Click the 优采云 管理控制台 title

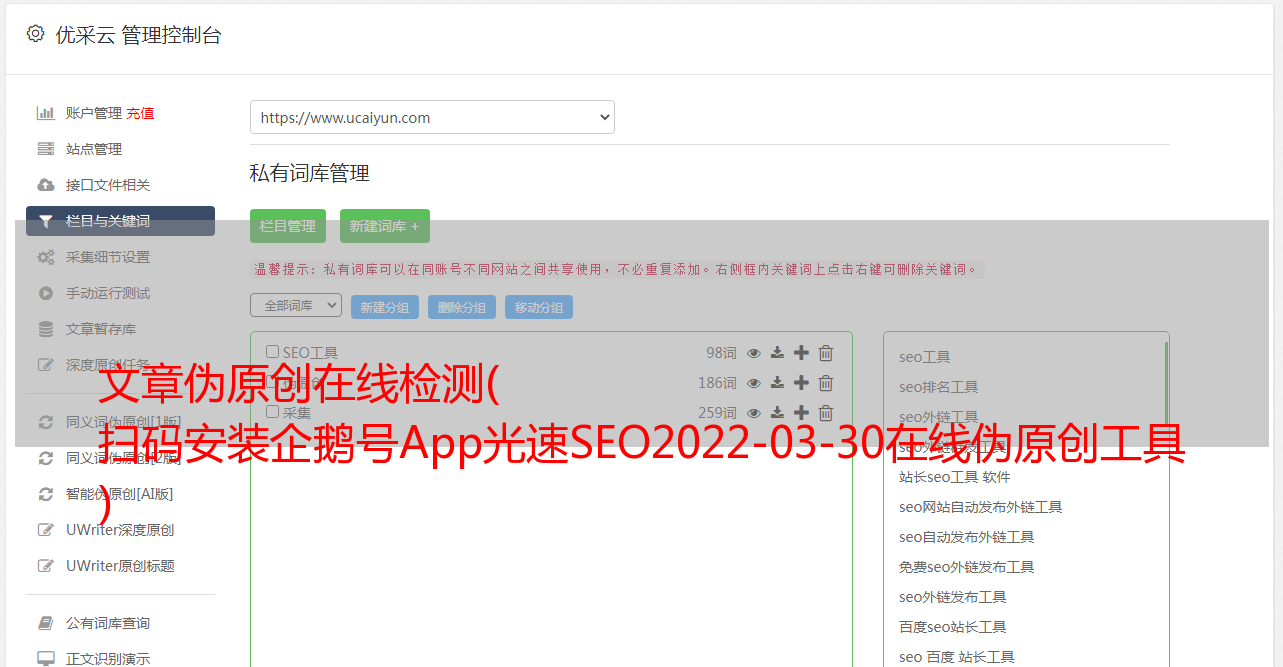(138, 35)
